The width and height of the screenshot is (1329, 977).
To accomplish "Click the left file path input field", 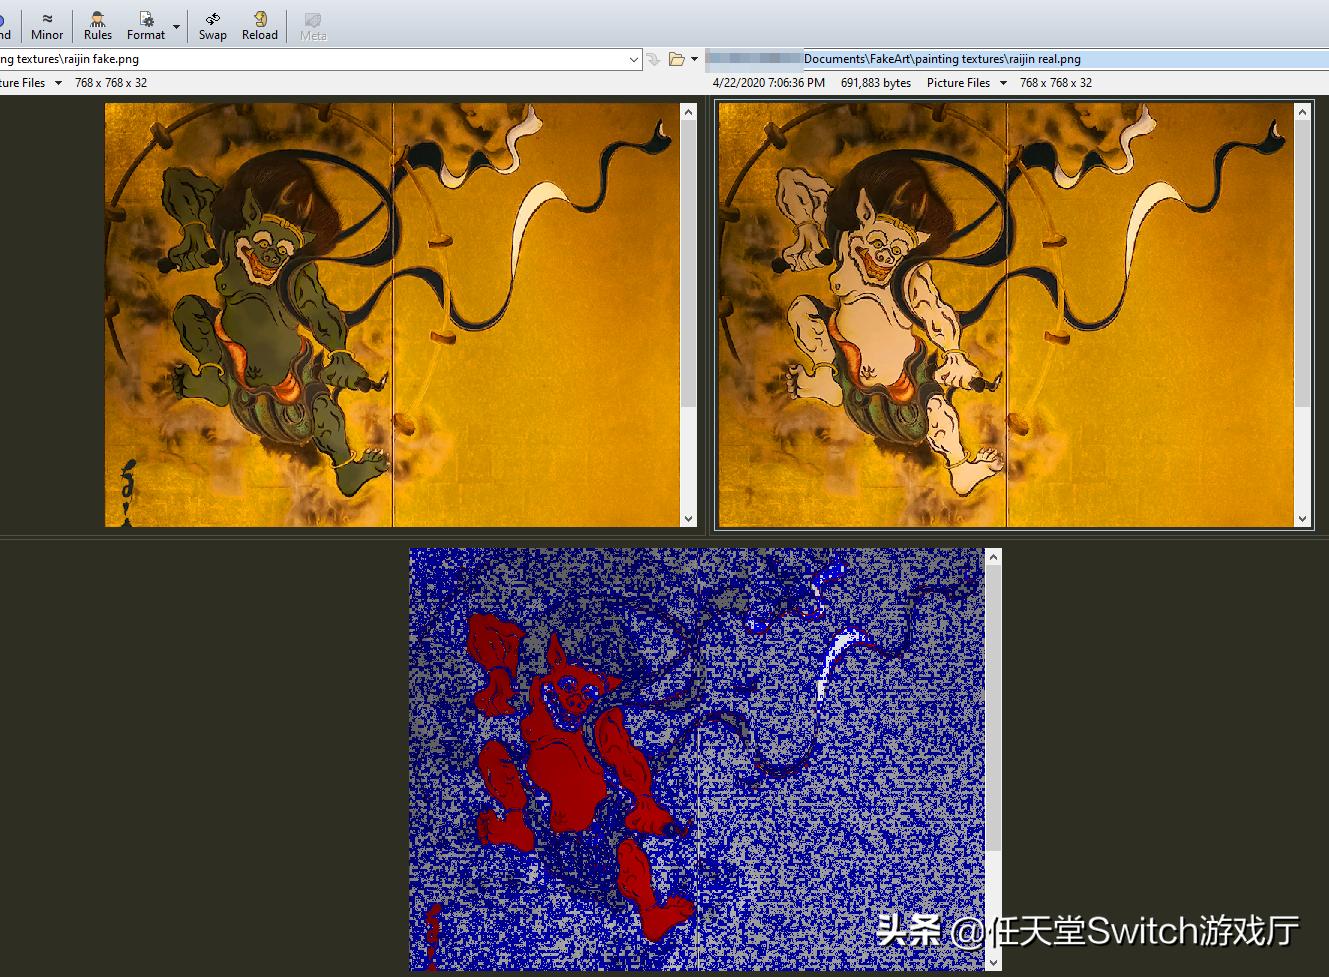I will click(x=313, y=59).
